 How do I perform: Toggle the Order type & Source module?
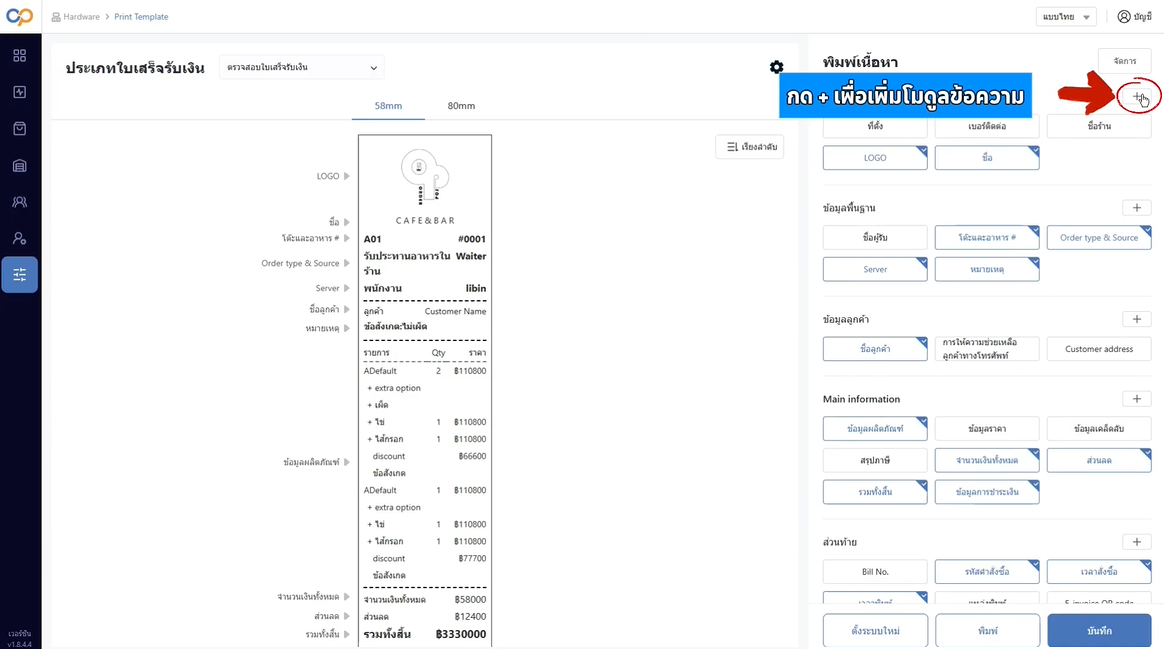1099,238
